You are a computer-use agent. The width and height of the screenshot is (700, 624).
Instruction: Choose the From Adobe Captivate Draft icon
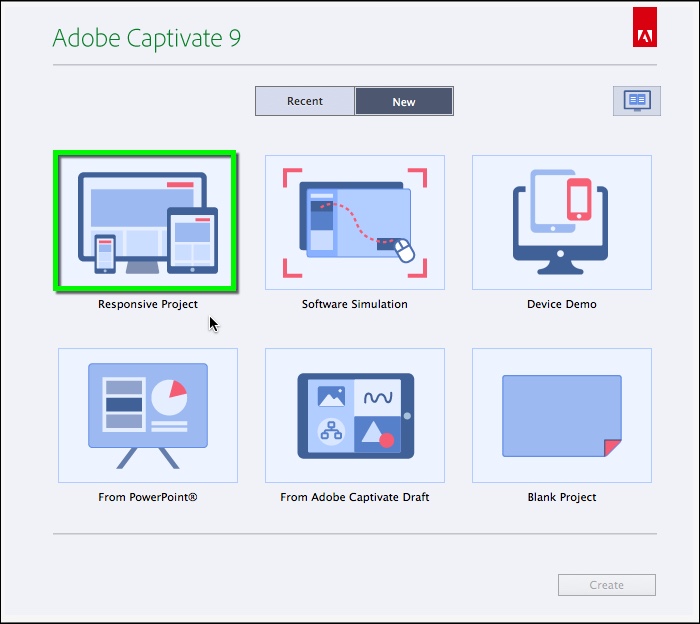point(354,415)
